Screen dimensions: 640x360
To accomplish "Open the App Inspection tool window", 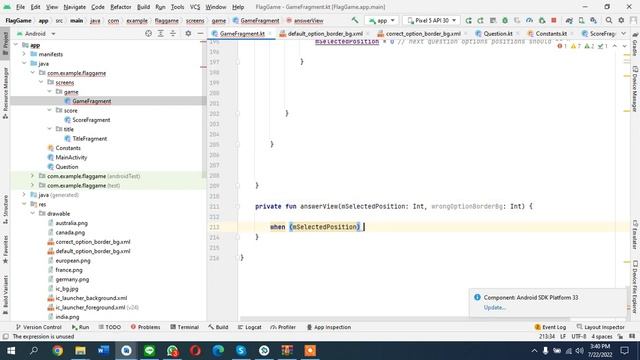I will pos(329,327).
